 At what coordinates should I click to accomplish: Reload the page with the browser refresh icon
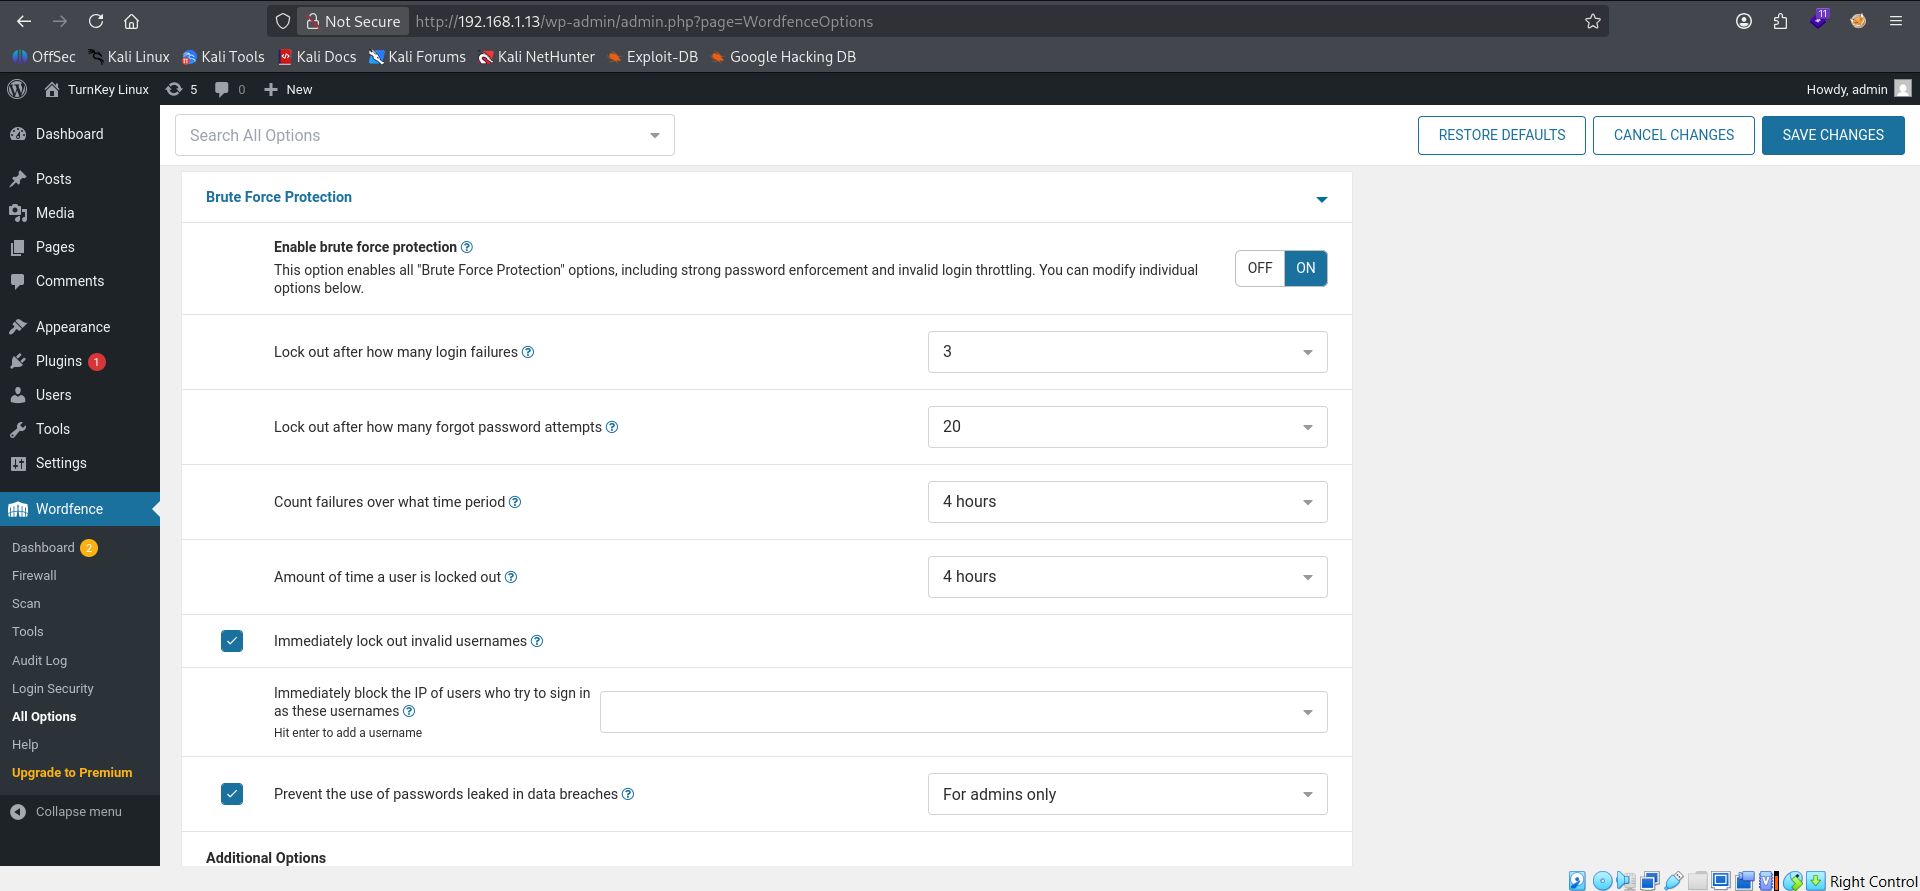coord(96,21)
